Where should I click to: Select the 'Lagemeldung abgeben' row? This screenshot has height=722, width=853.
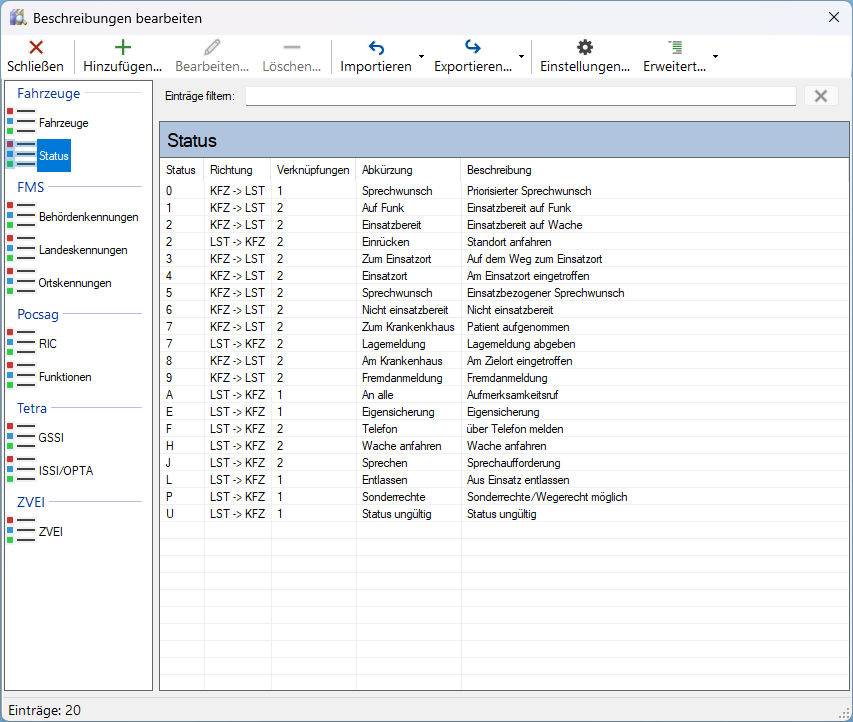tap(504, 344)
